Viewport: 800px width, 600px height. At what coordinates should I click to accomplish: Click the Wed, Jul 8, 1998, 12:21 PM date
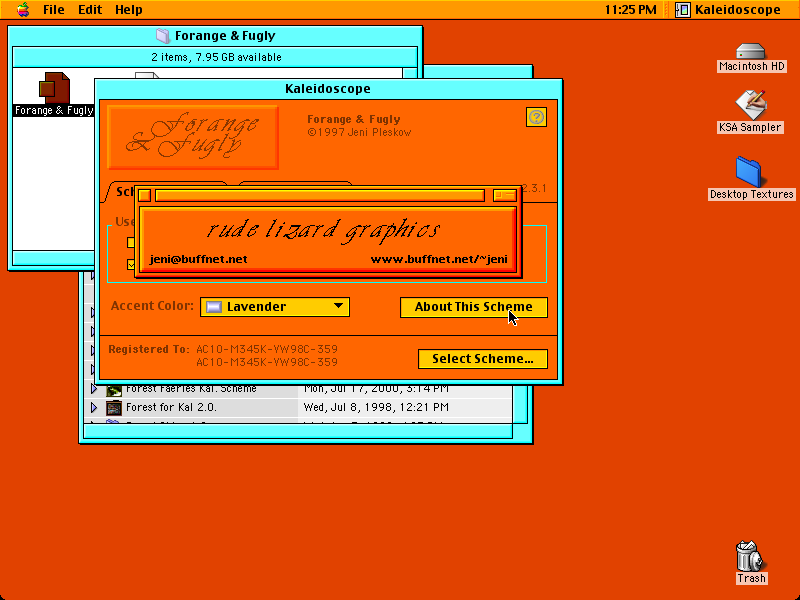(376, 407)
